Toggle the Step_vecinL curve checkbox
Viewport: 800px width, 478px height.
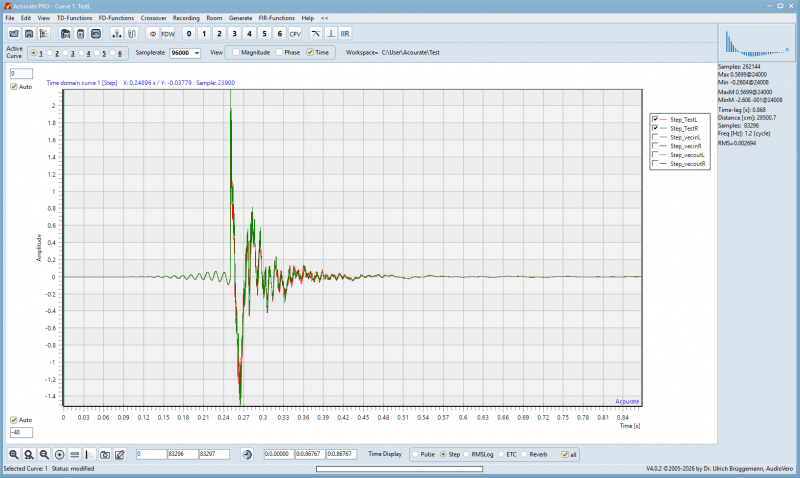[655, 137]
